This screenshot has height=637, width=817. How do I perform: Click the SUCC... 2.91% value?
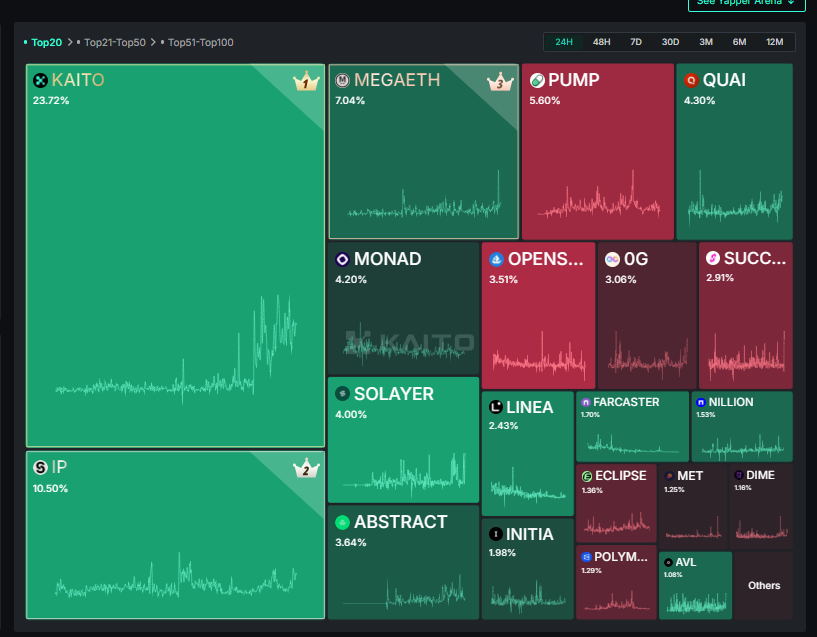[x=720, y=278]
